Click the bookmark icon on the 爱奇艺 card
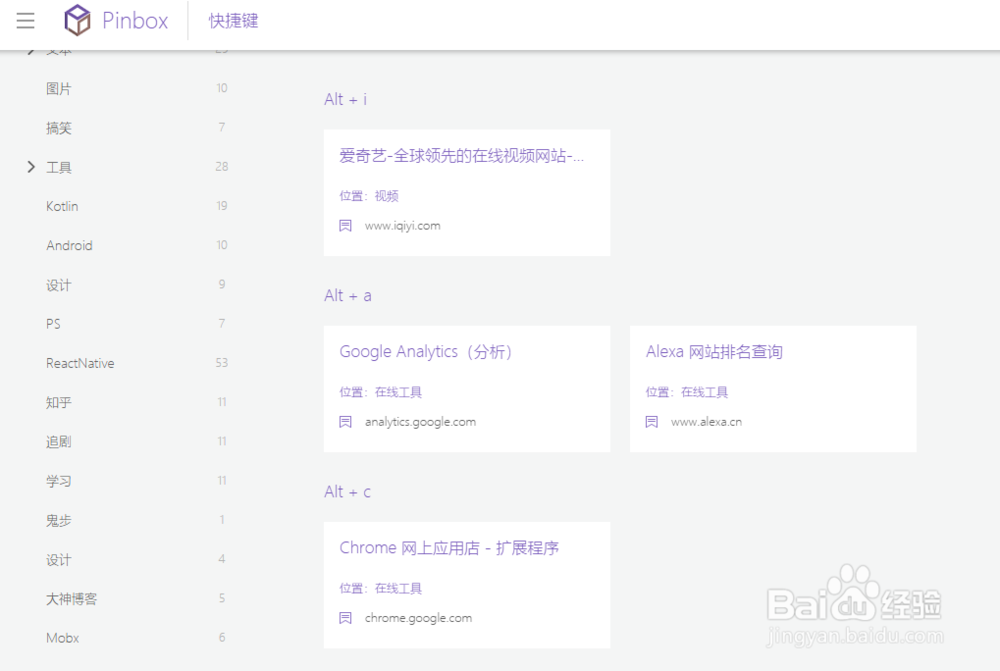The image size is (1000, 671). click(345, 225)
